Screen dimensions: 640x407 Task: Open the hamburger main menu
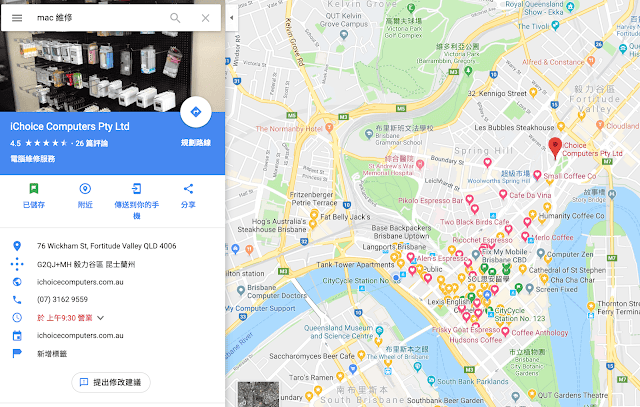click(x=17, y=18)
